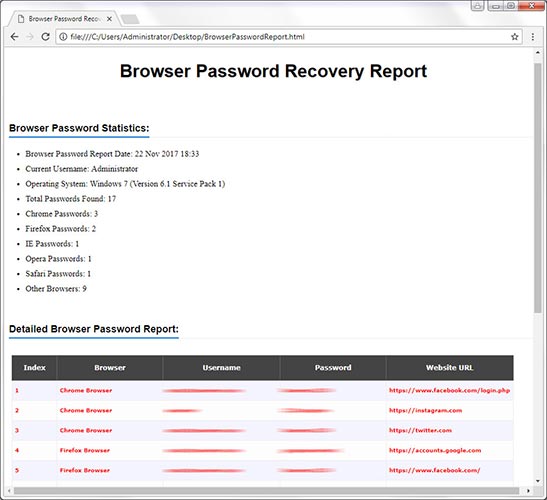Click the Website URL column header
Viewport: 547px width, 500px height.
(449, 368)
